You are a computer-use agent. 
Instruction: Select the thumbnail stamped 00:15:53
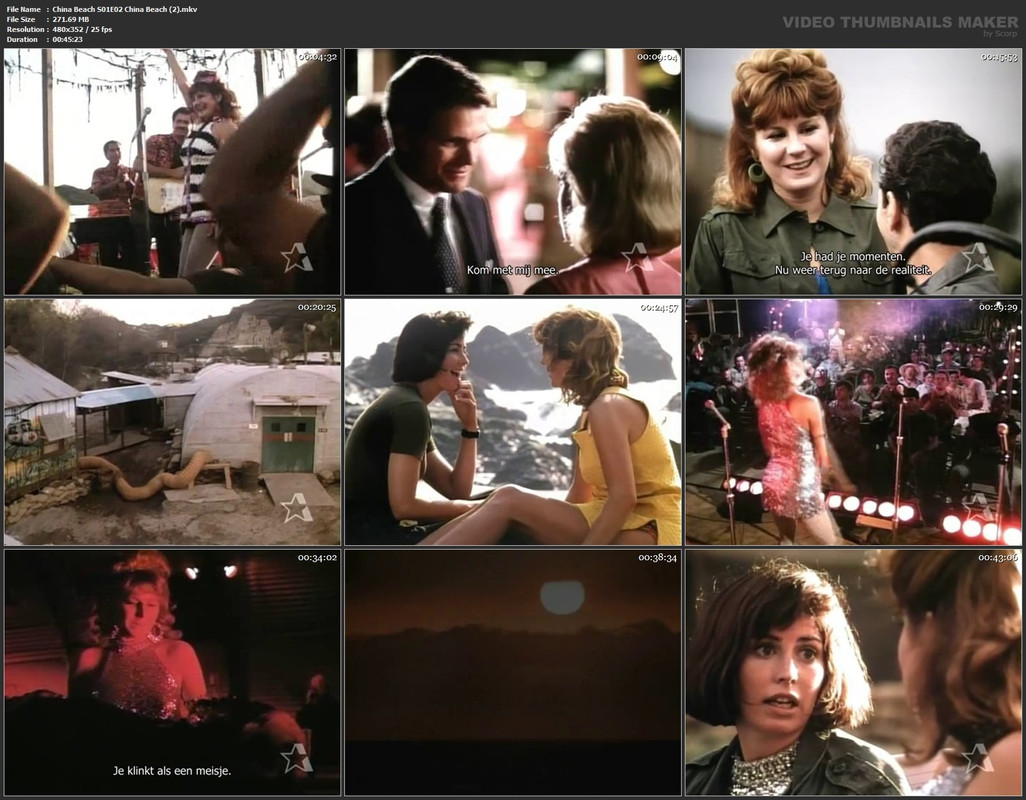click(x=853, y=171)
